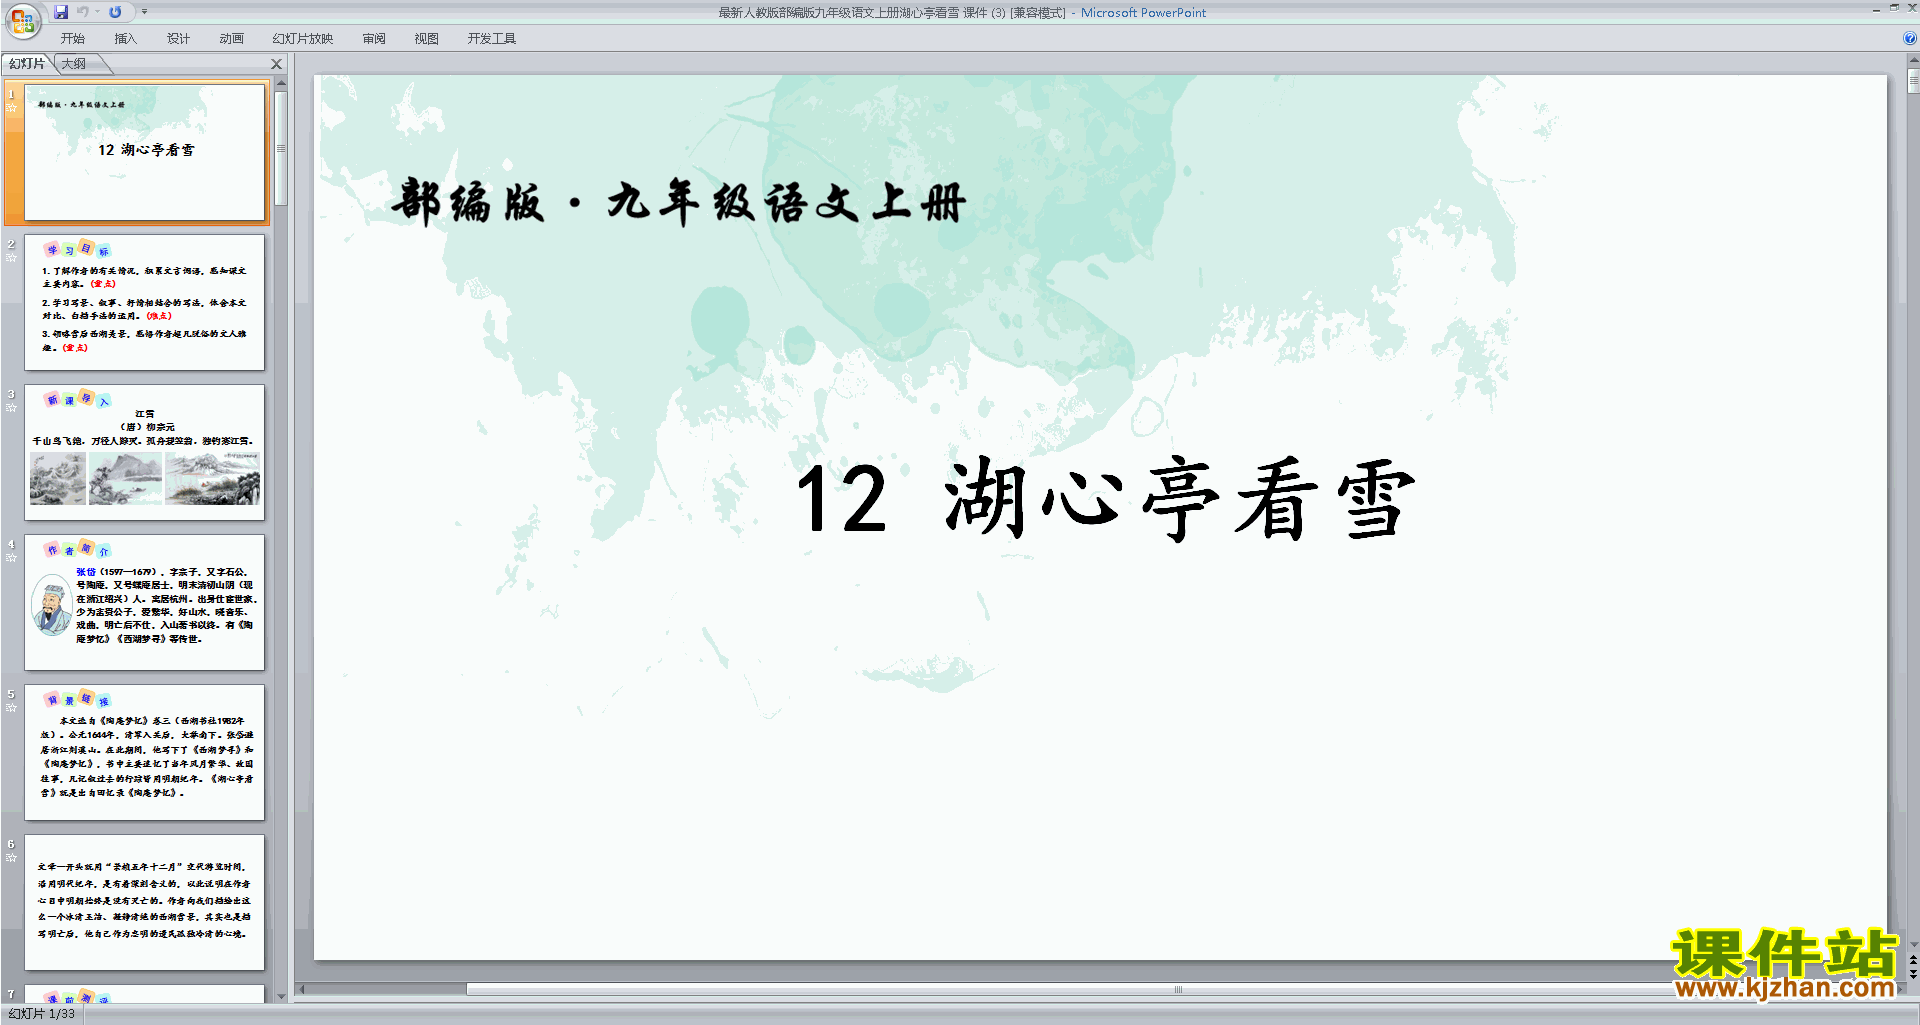Viewport: 1920px width, 1025px height.
Task: Open the Office button menu
Action: pos(22,20)
